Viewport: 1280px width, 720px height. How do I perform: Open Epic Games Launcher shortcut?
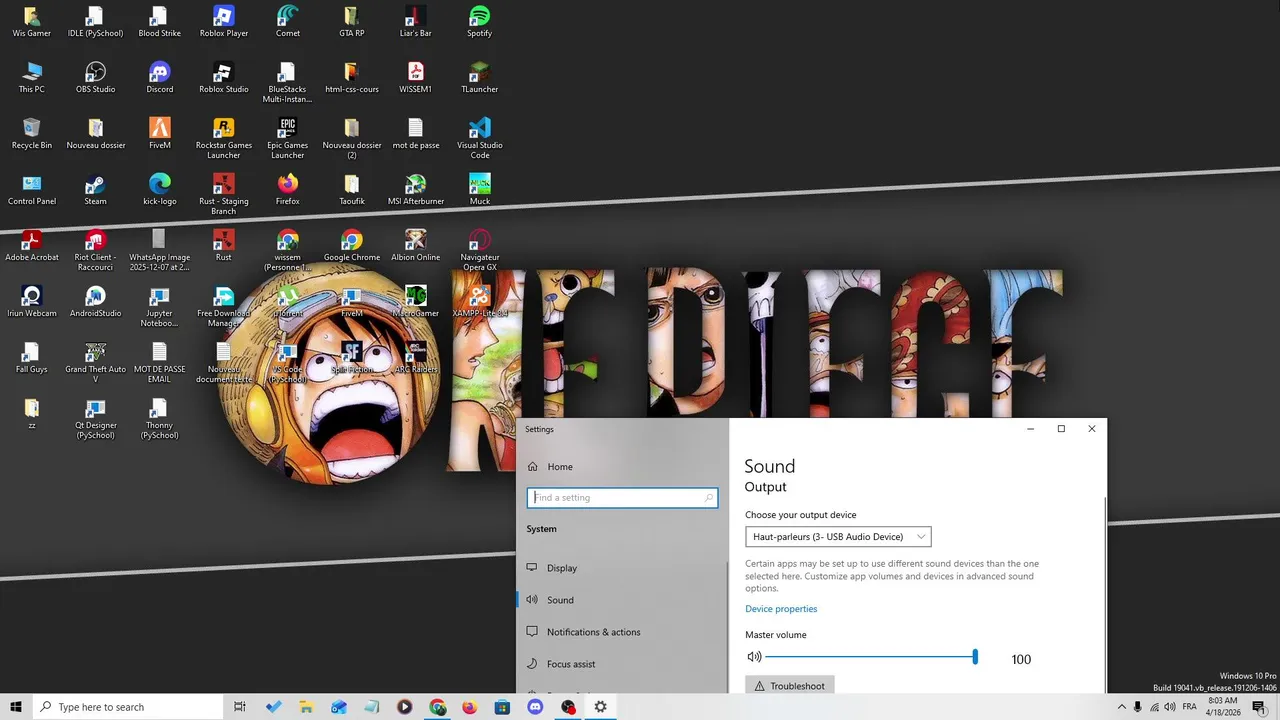pyautogui.click(x=287, y=139)
